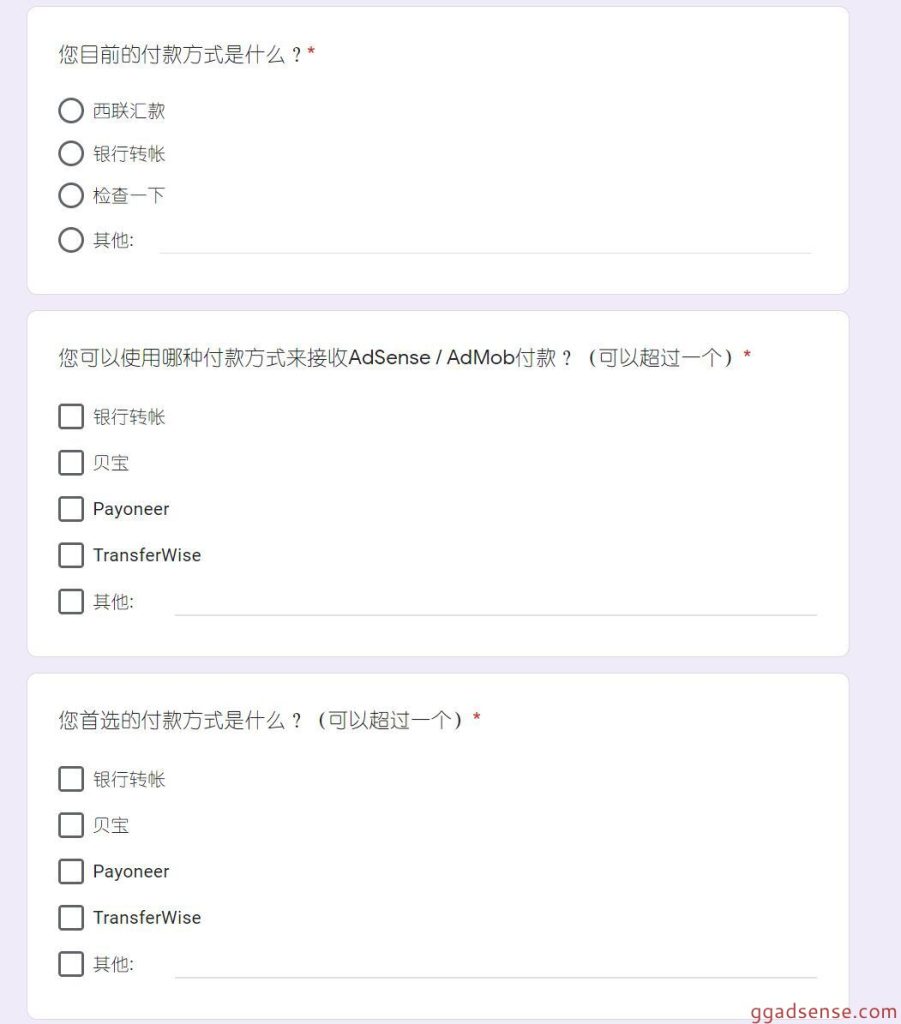
Task: Check Payoneer under the 首选 payment question
Action: coord(71,871)
